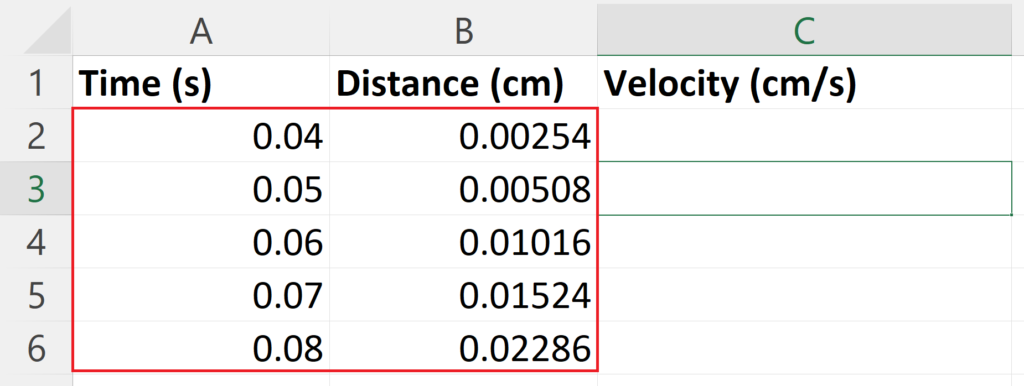Select row 3 header

point(36,189)
